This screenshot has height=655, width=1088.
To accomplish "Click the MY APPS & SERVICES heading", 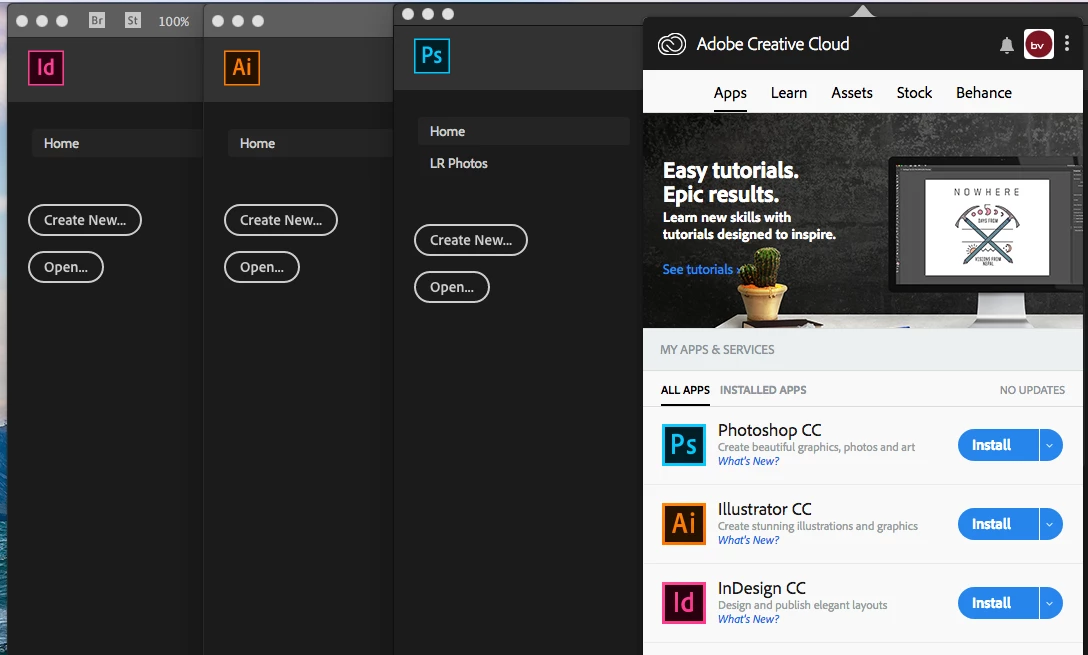I will [x=717, y=350].
